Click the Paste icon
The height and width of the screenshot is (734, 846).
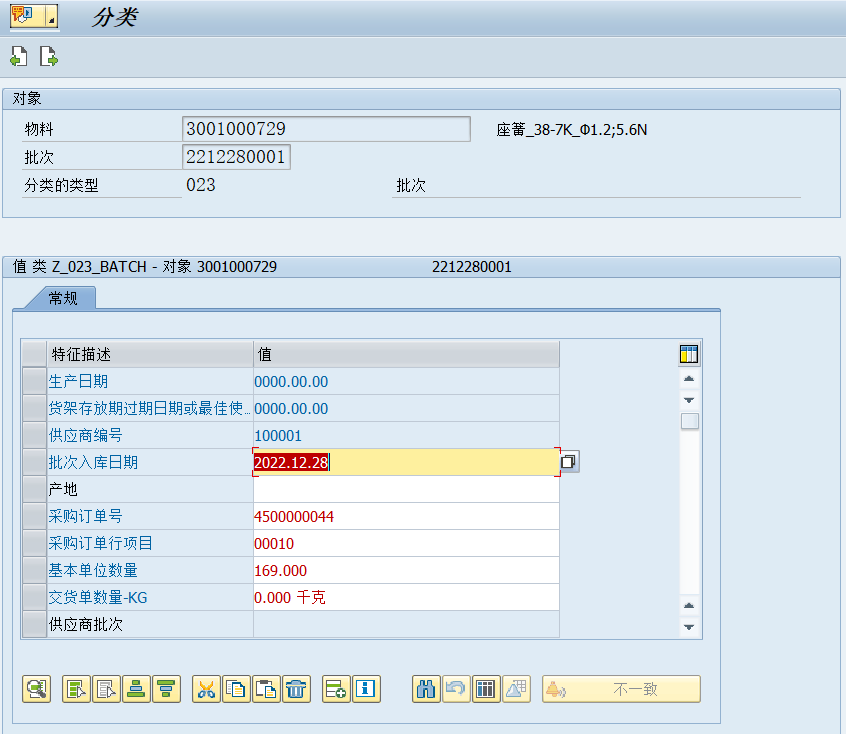[x=266, y=689]
